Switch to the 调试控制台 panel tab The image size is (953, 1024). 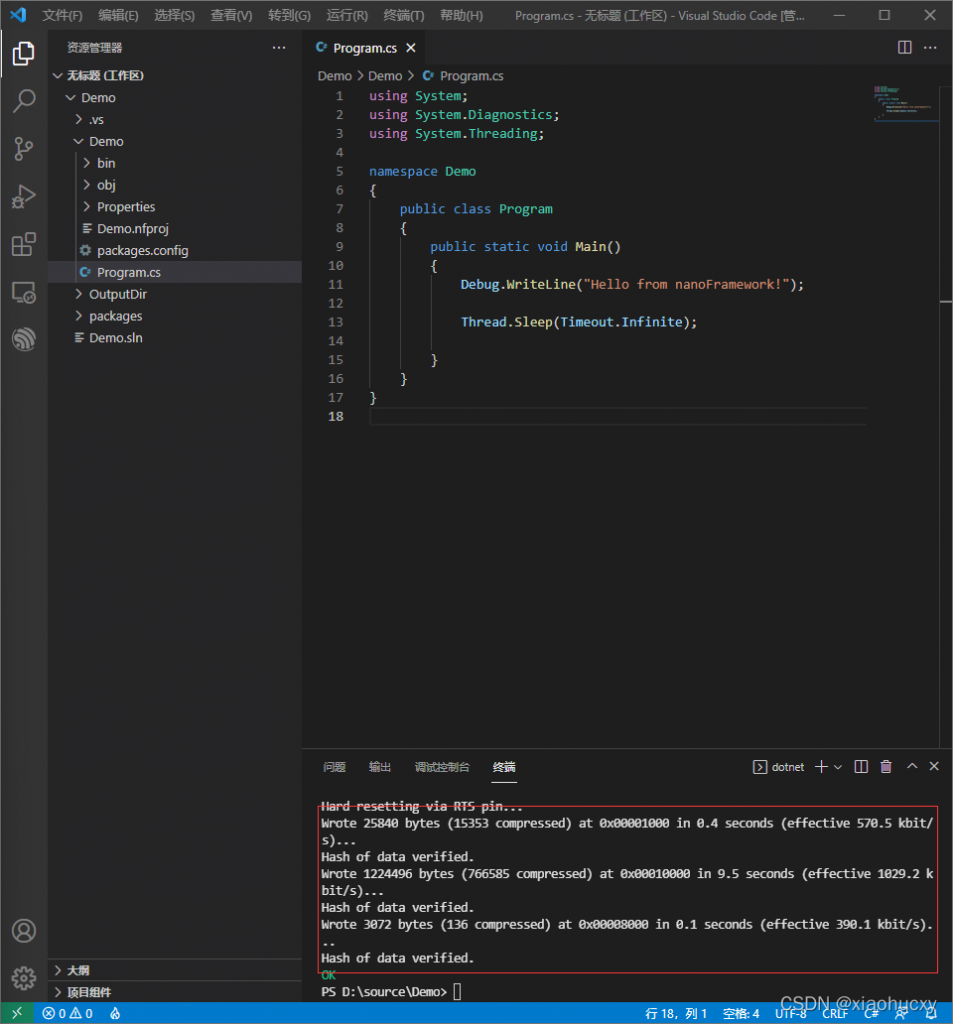(x=442, y=767)
